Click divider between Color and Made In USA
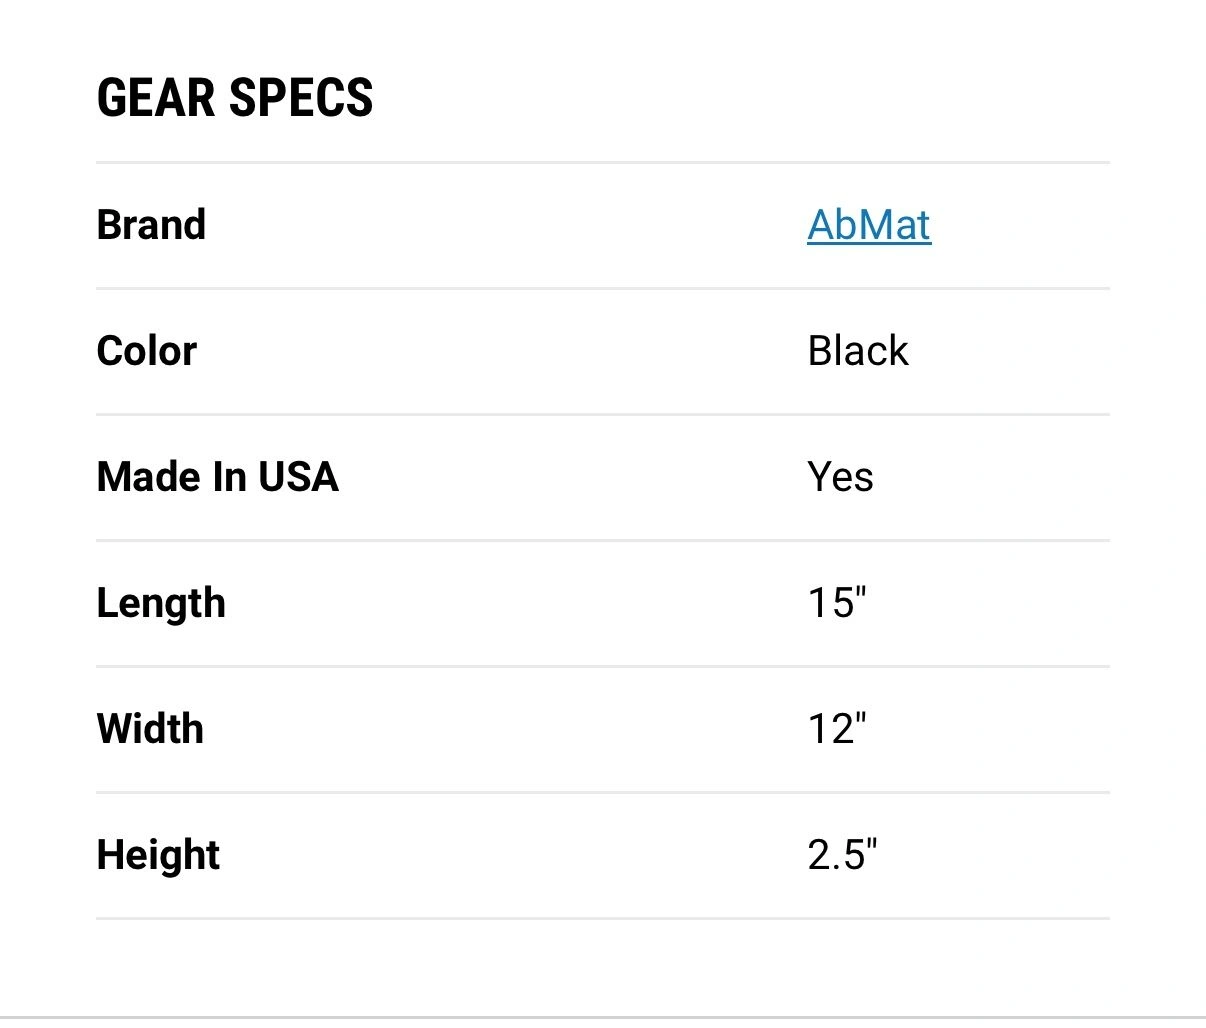 [603, 414]
